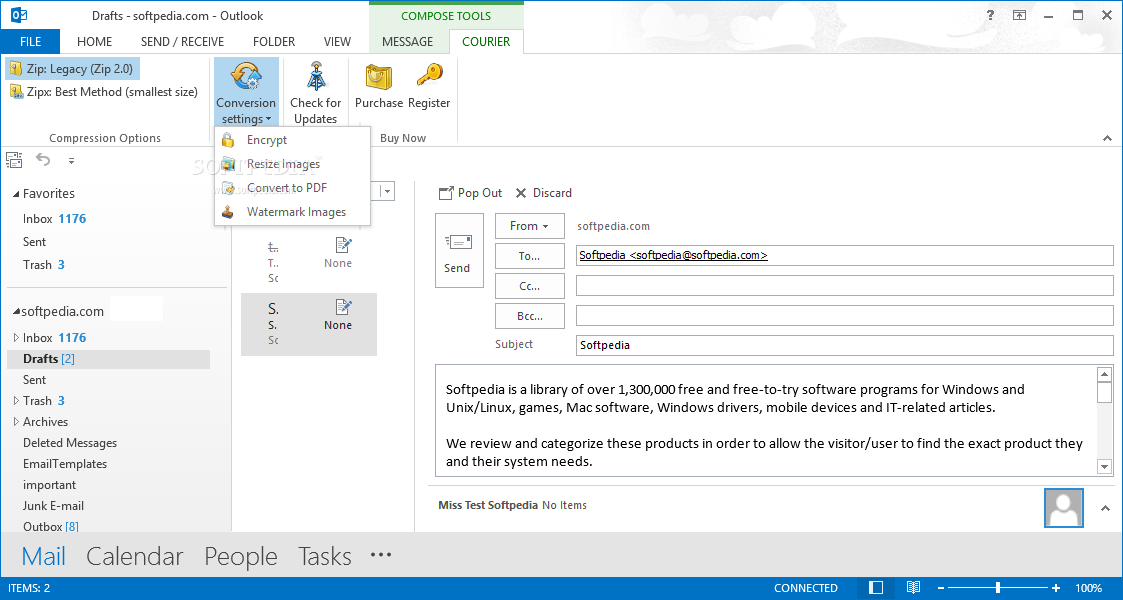Click the Check for Updates icon

point(316,77)
